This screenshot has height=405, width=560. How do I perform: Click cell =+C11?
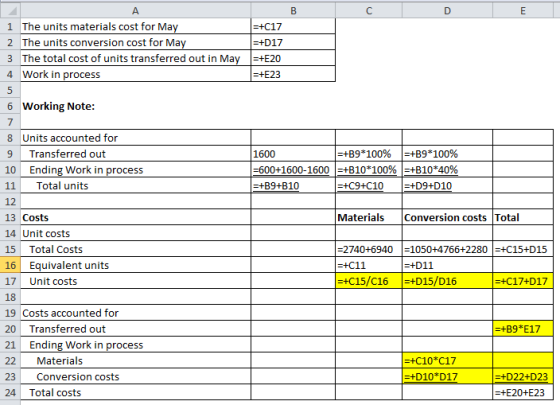[x=369, y=265]
